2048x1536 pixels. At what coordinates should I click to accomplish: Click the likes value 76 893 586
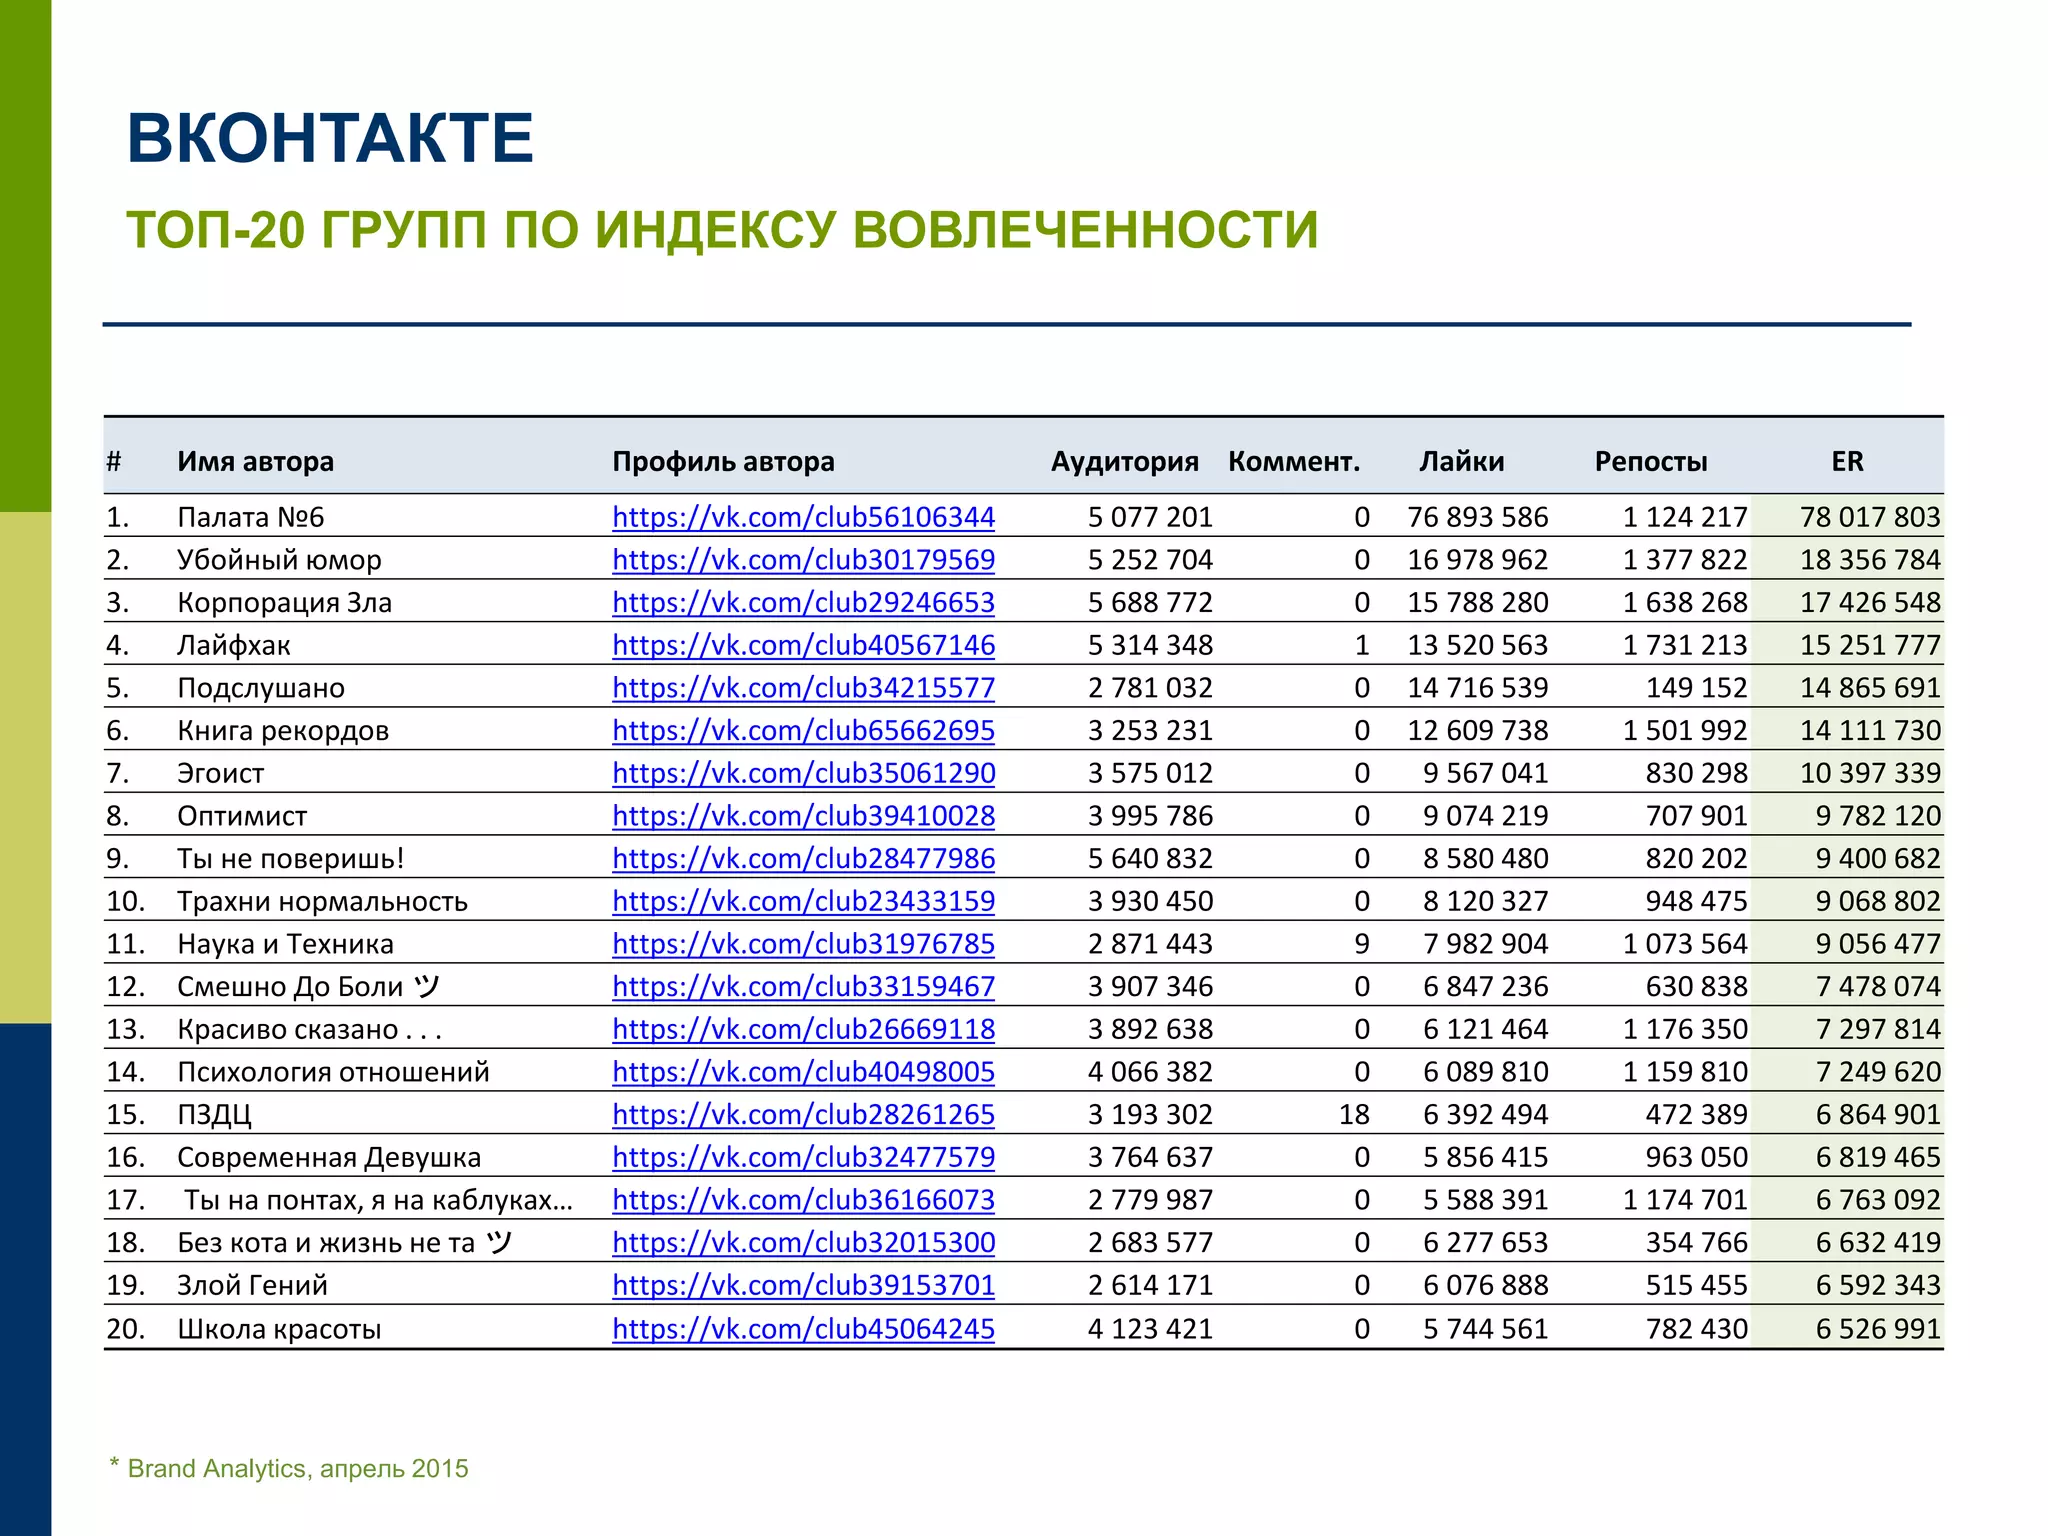click(x=1477, y=517)
